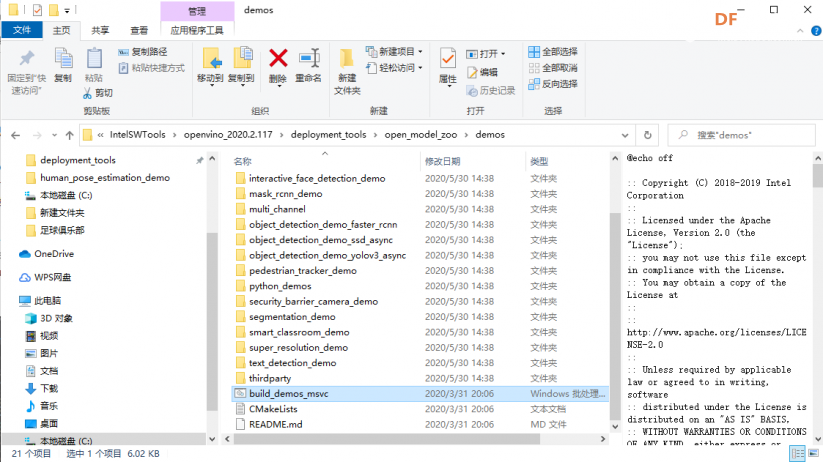Viewport: 823px width, 462px height.
Task: Switch to the View tab
Action: click(139, 30)
